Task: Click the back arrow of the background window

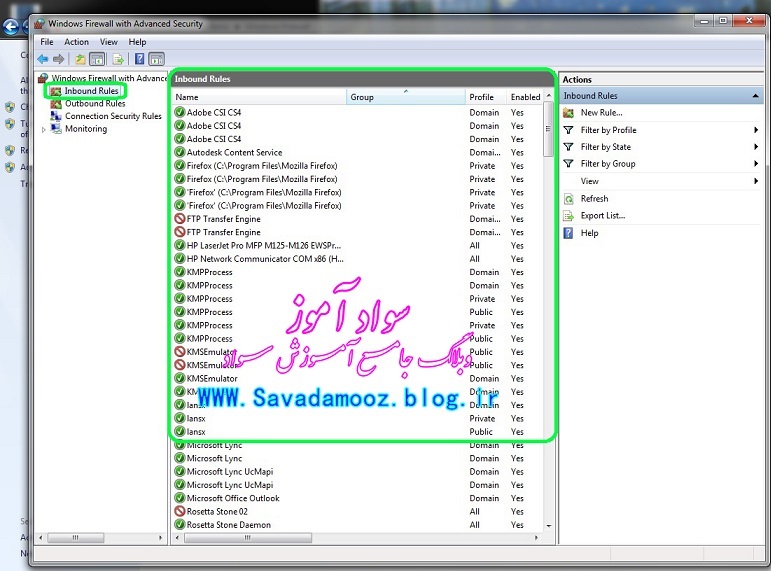Action: point(11,27)
